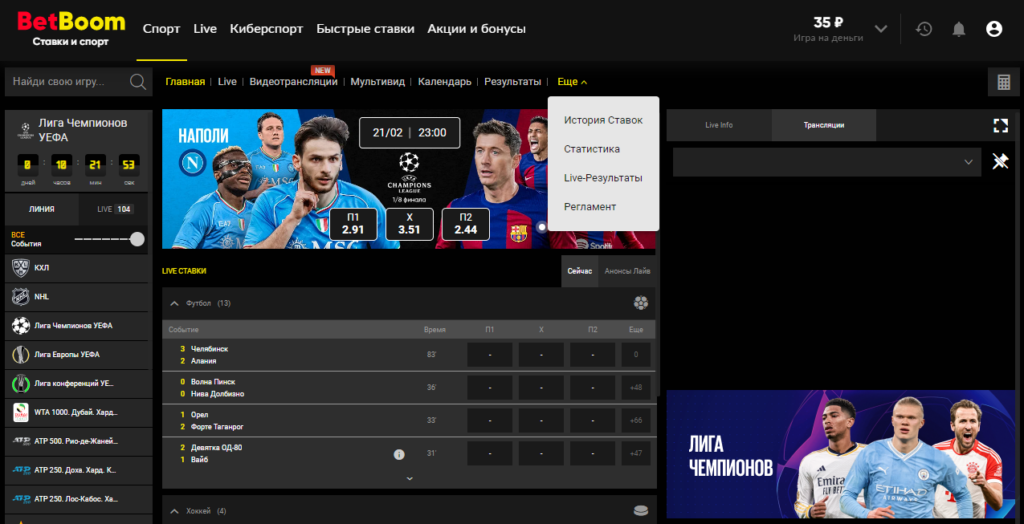Show Анонсы Лайв bets
Screen dimensions: 1024x524
point(627,271)
